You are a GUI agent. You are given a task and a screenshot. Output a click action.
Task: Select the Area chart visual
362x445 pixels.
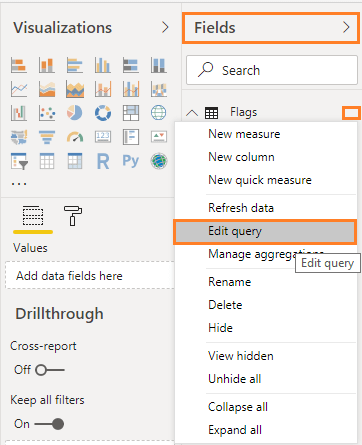(x=47, y=89)
